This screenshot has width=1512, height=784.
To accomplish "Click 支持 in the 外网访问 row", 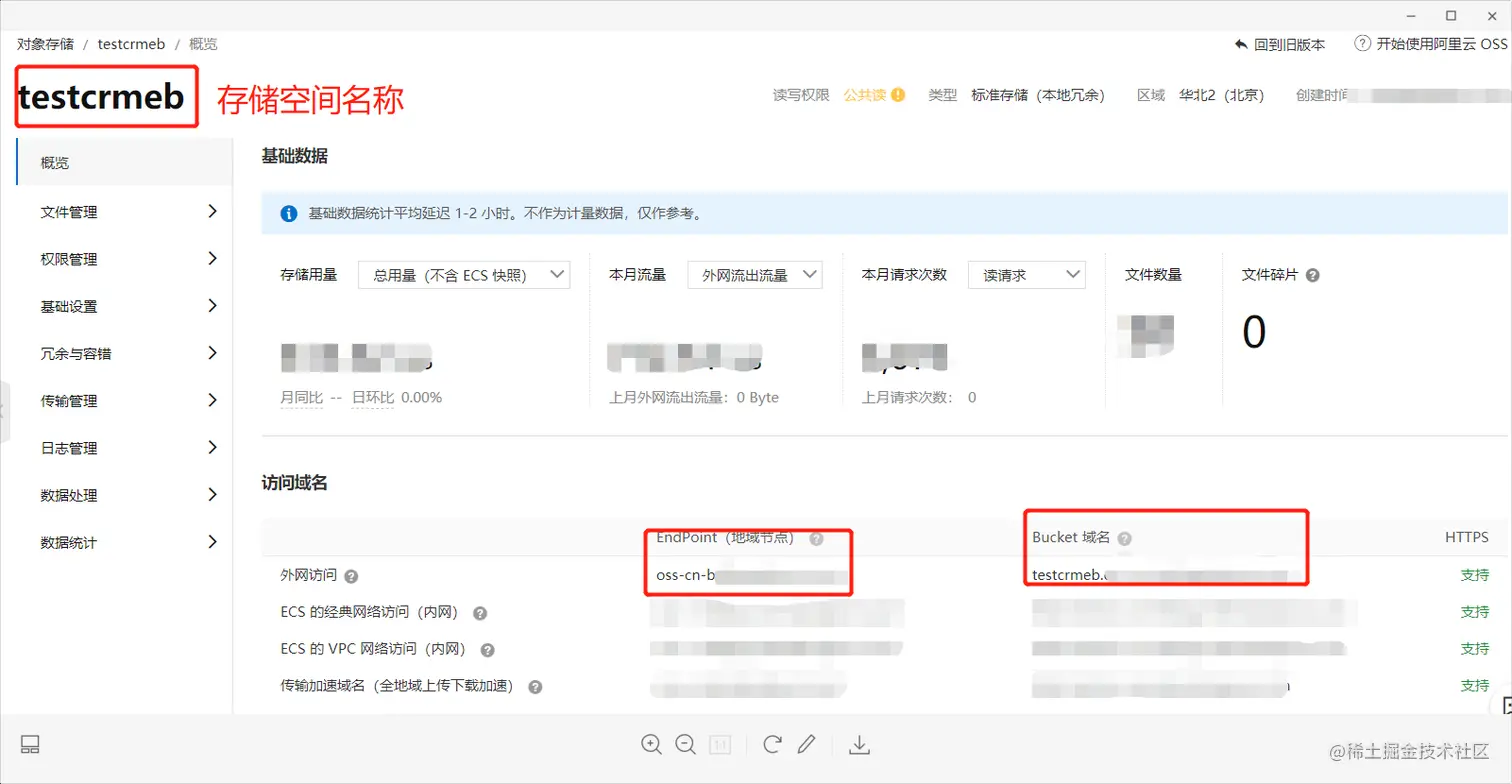I will [1475, 575].
